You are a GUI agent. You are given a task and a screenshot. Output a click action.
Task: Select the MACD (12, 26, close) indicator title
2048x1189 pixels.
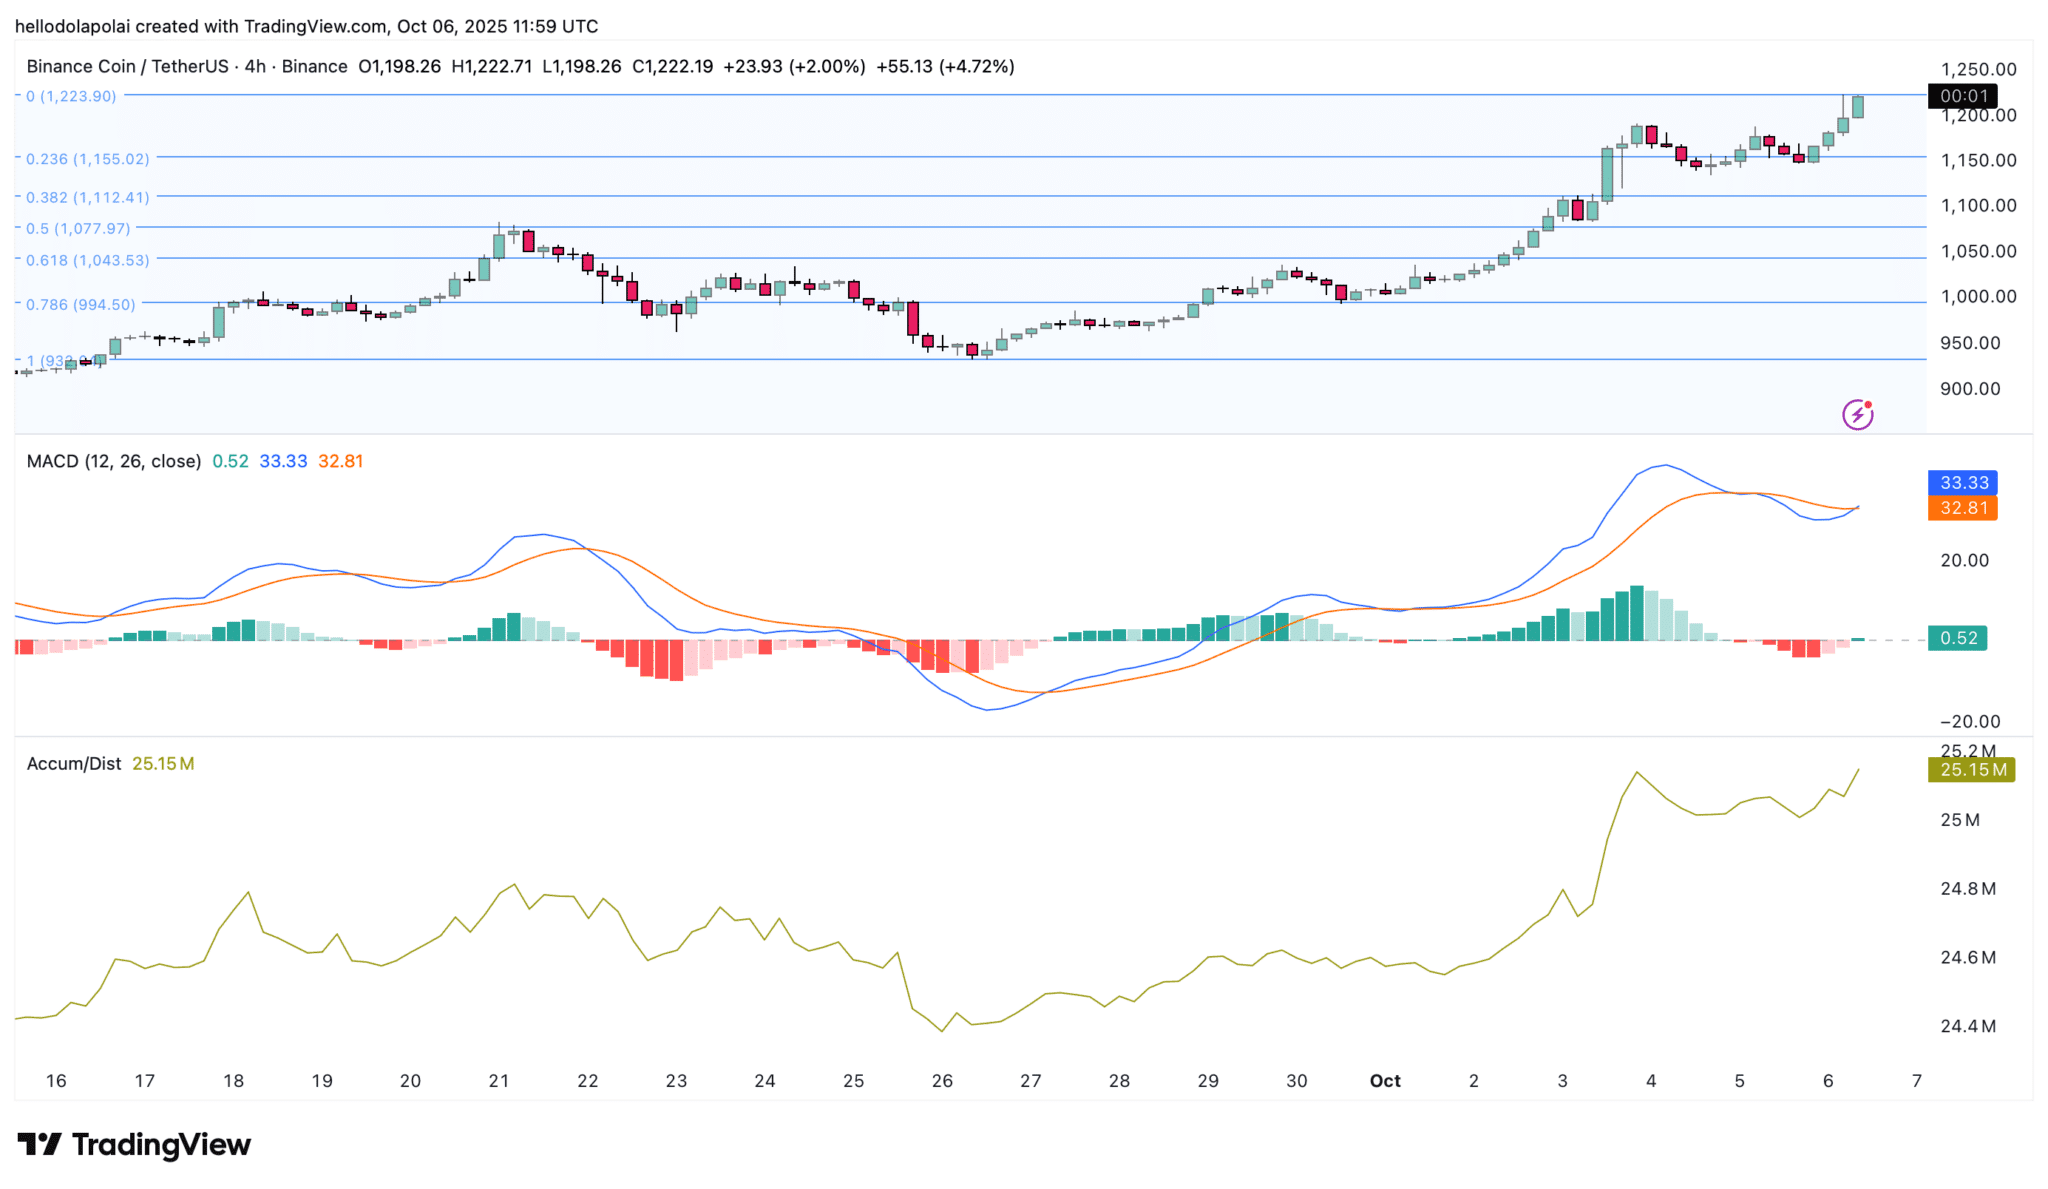[x=114, y=461]
